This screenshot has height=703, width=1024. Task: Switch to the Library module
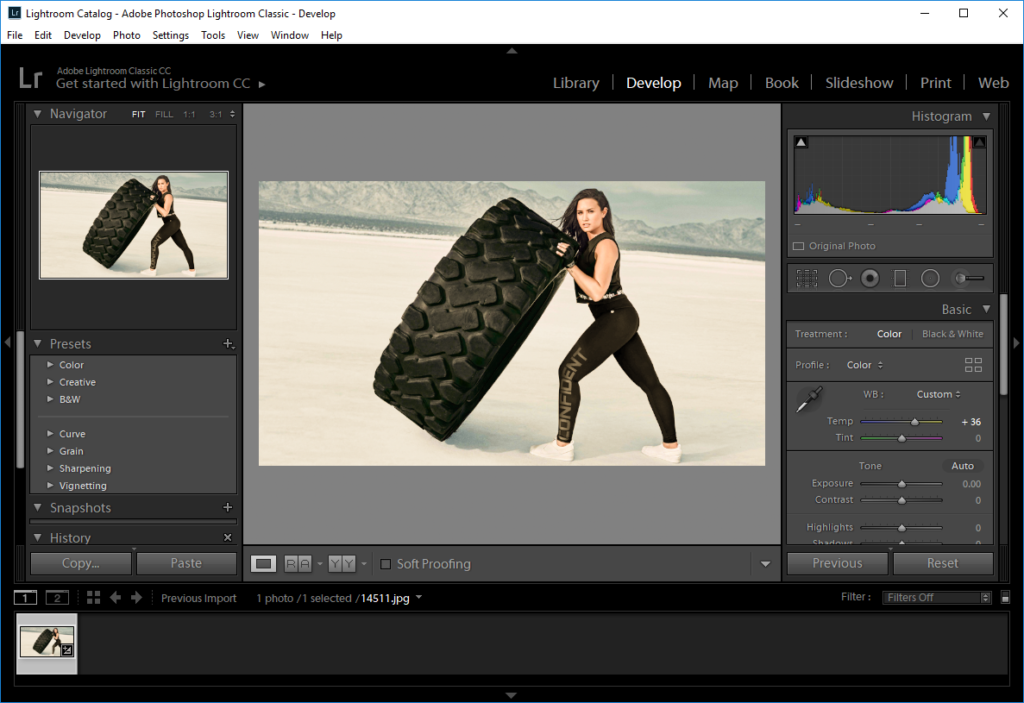click(x=576, y=83)
